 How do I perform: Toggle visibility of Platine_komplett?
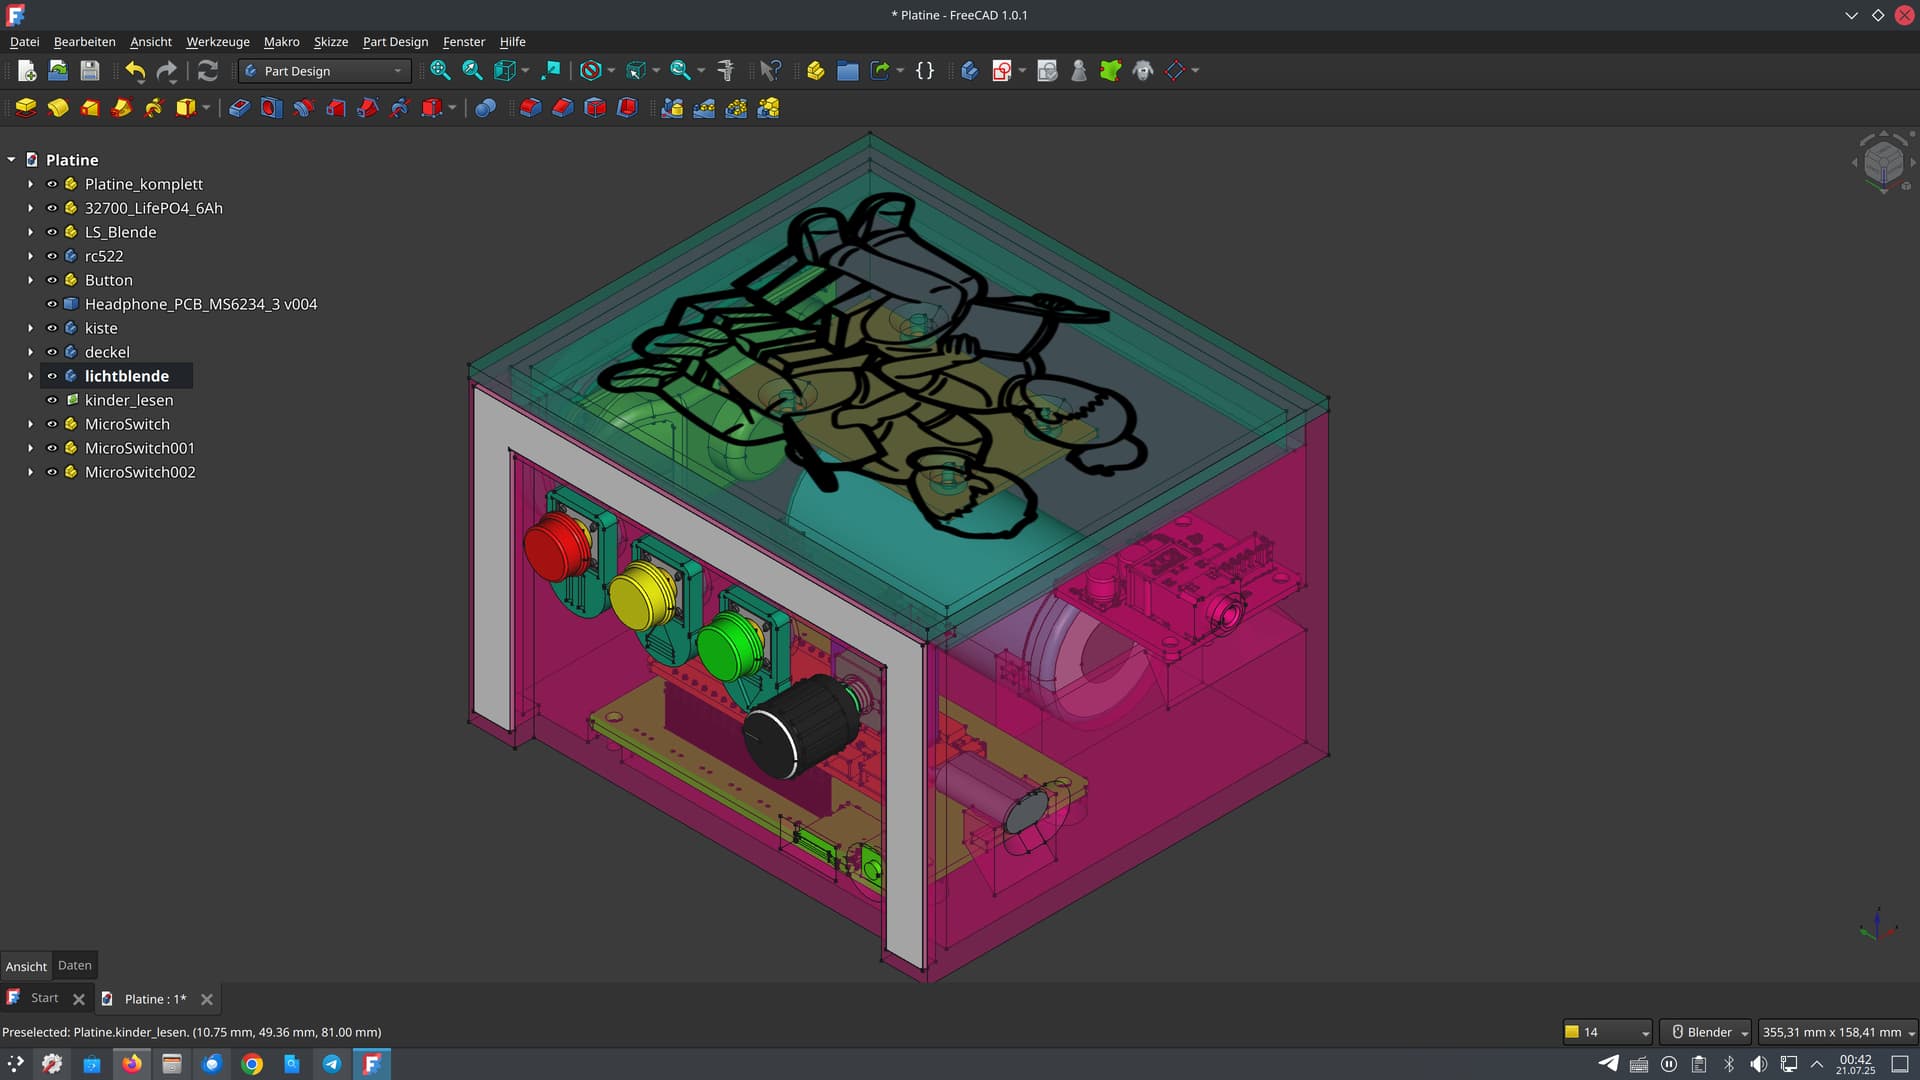(x=52, y=184)
